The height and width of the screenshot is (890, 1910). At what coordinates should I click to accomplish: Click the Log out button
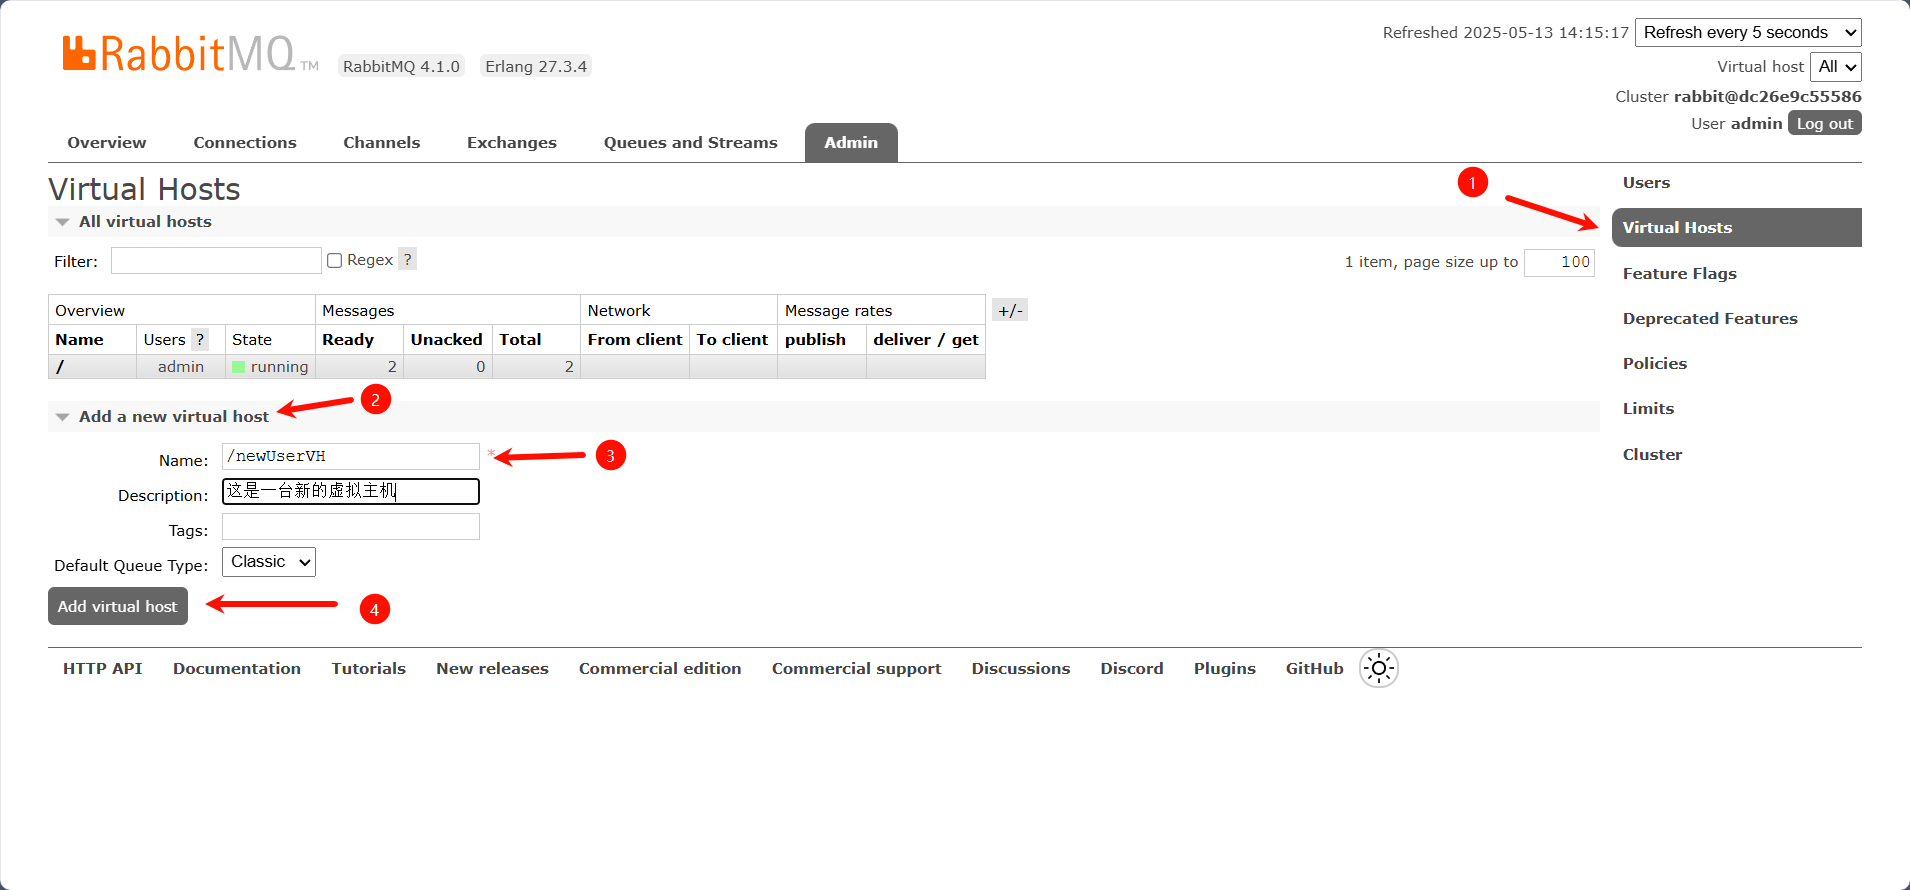point(1824,124)
